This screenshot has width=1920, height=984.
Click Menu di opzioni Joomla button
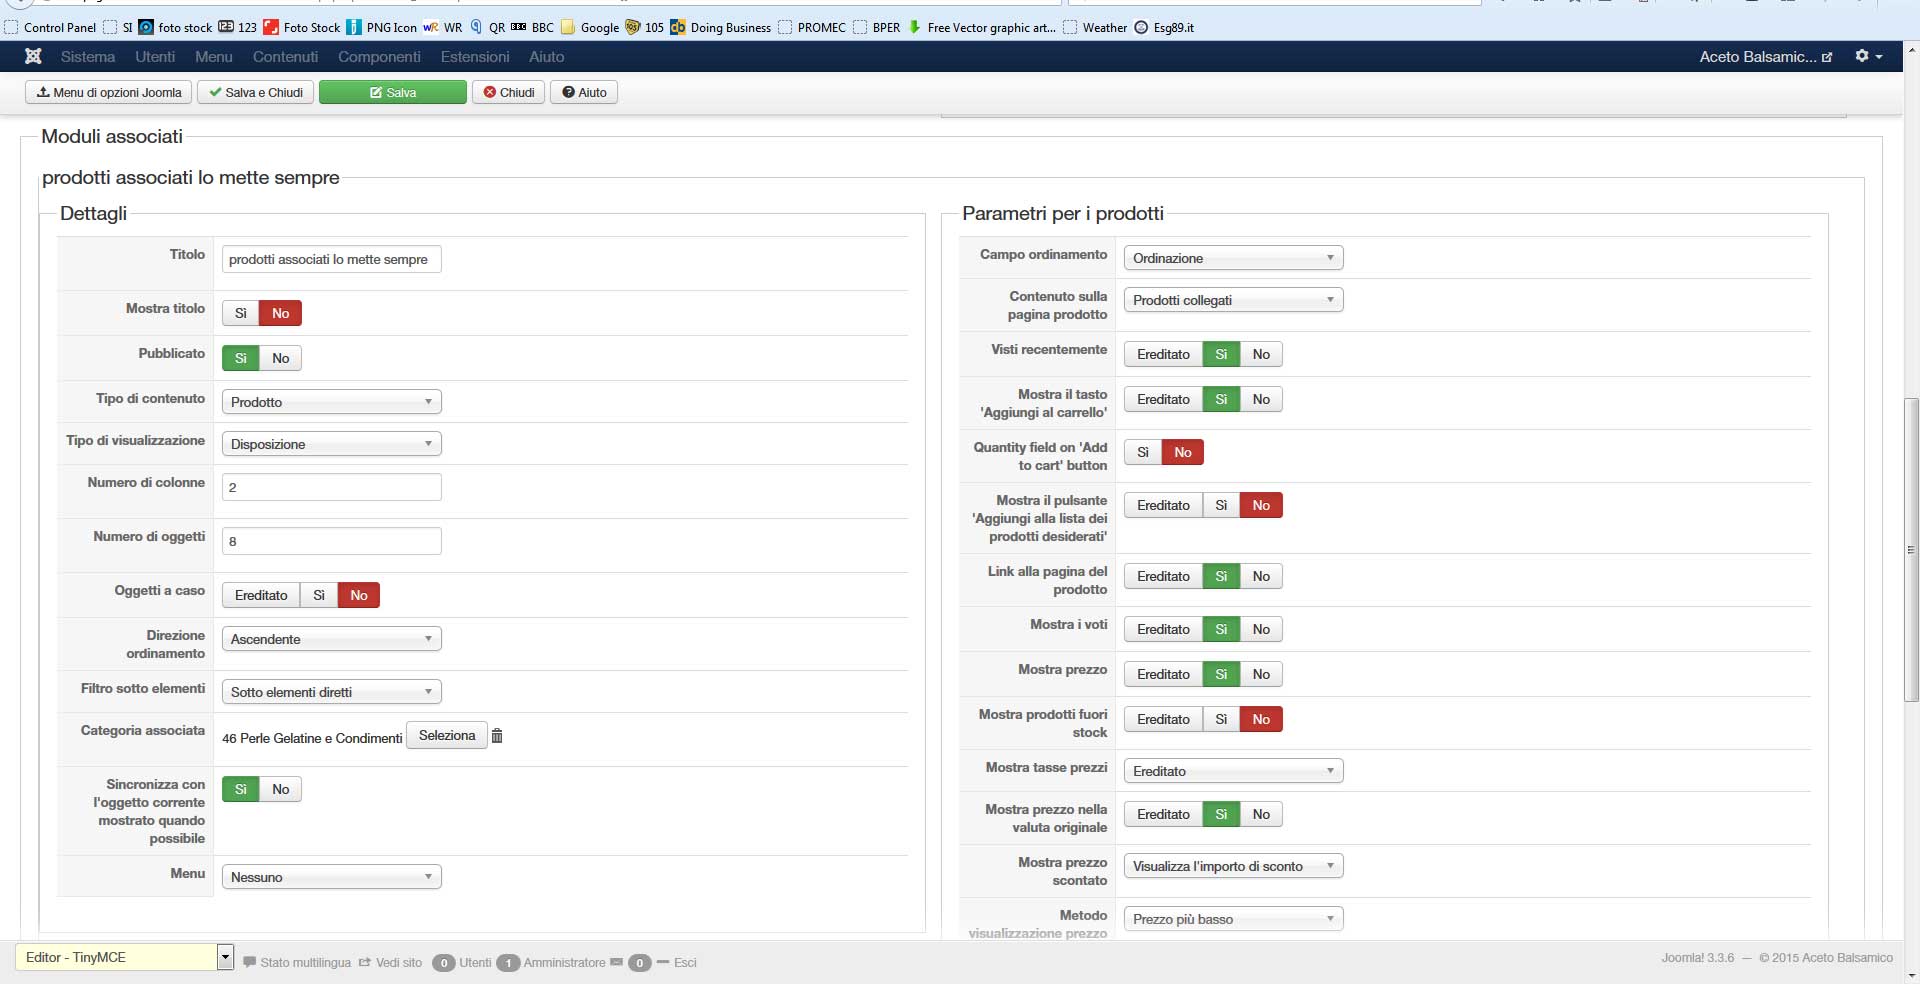[109, 93]
